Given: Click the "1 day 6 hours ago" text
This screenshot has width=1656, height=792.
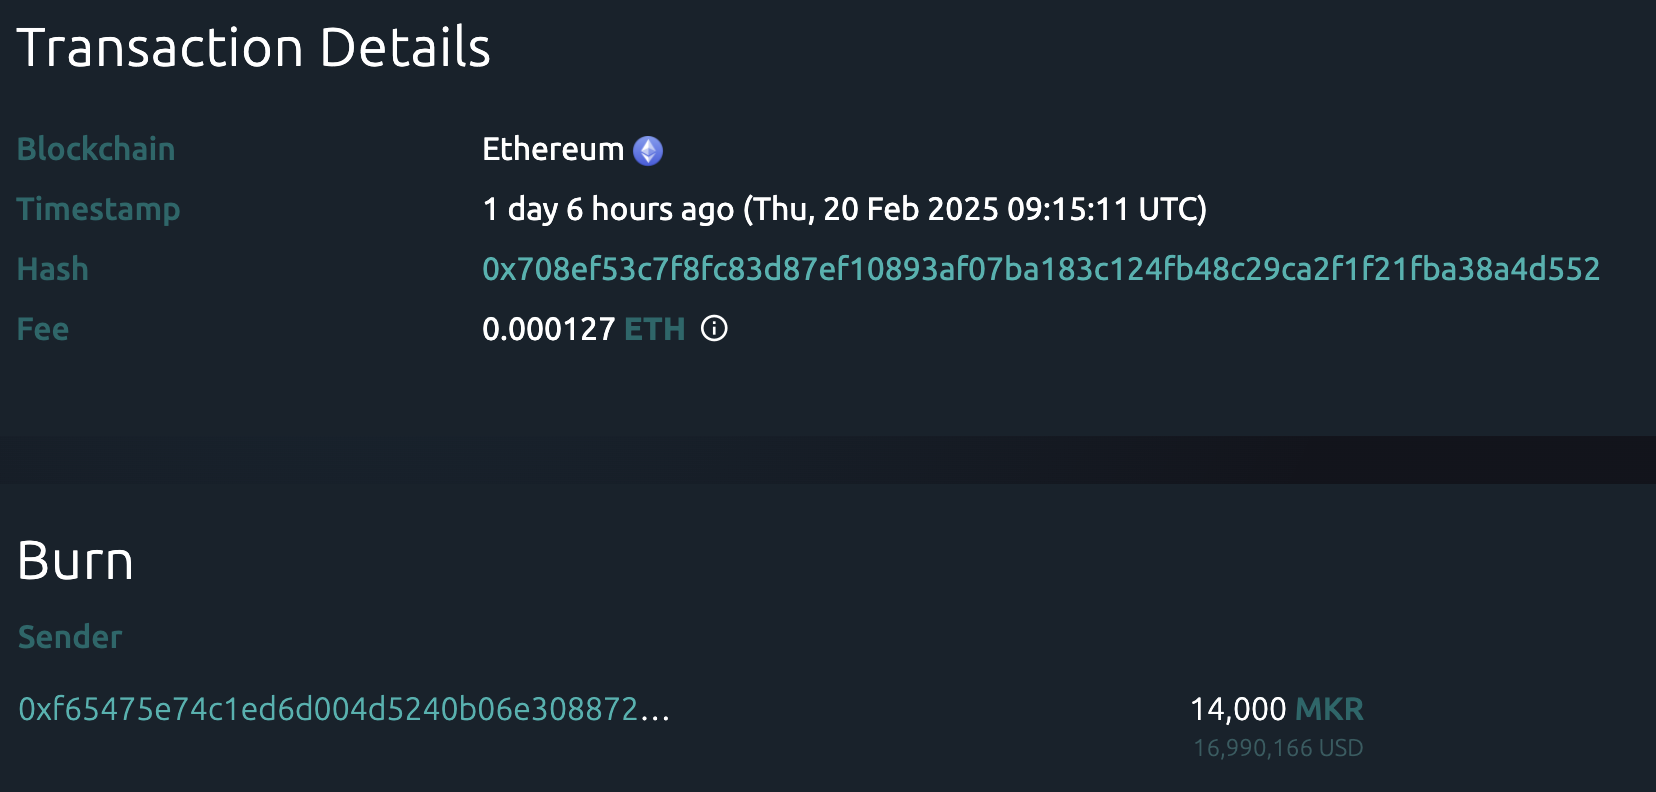Looking at the screenshot, I should pos(608,209).
